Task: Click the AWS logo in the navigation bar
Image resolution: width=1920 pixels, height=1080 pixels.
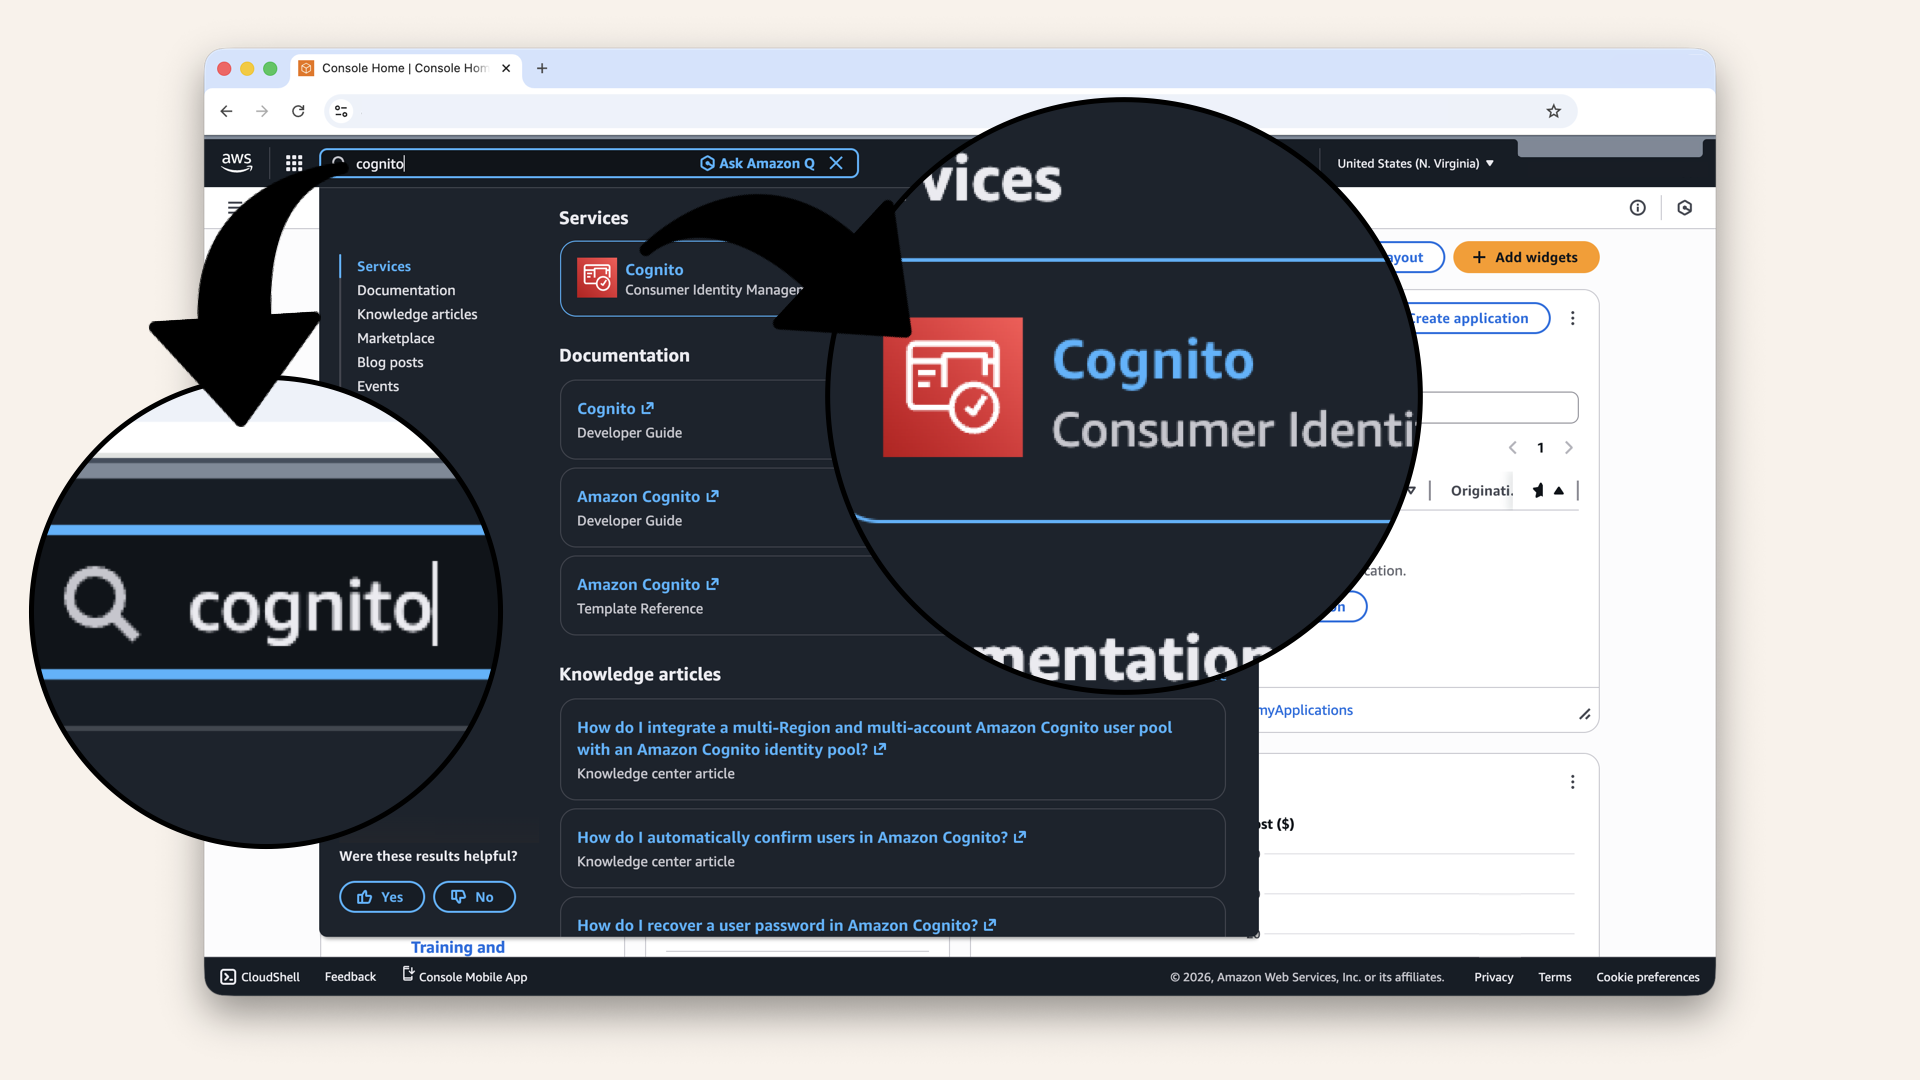Action: tap(236, 162)
